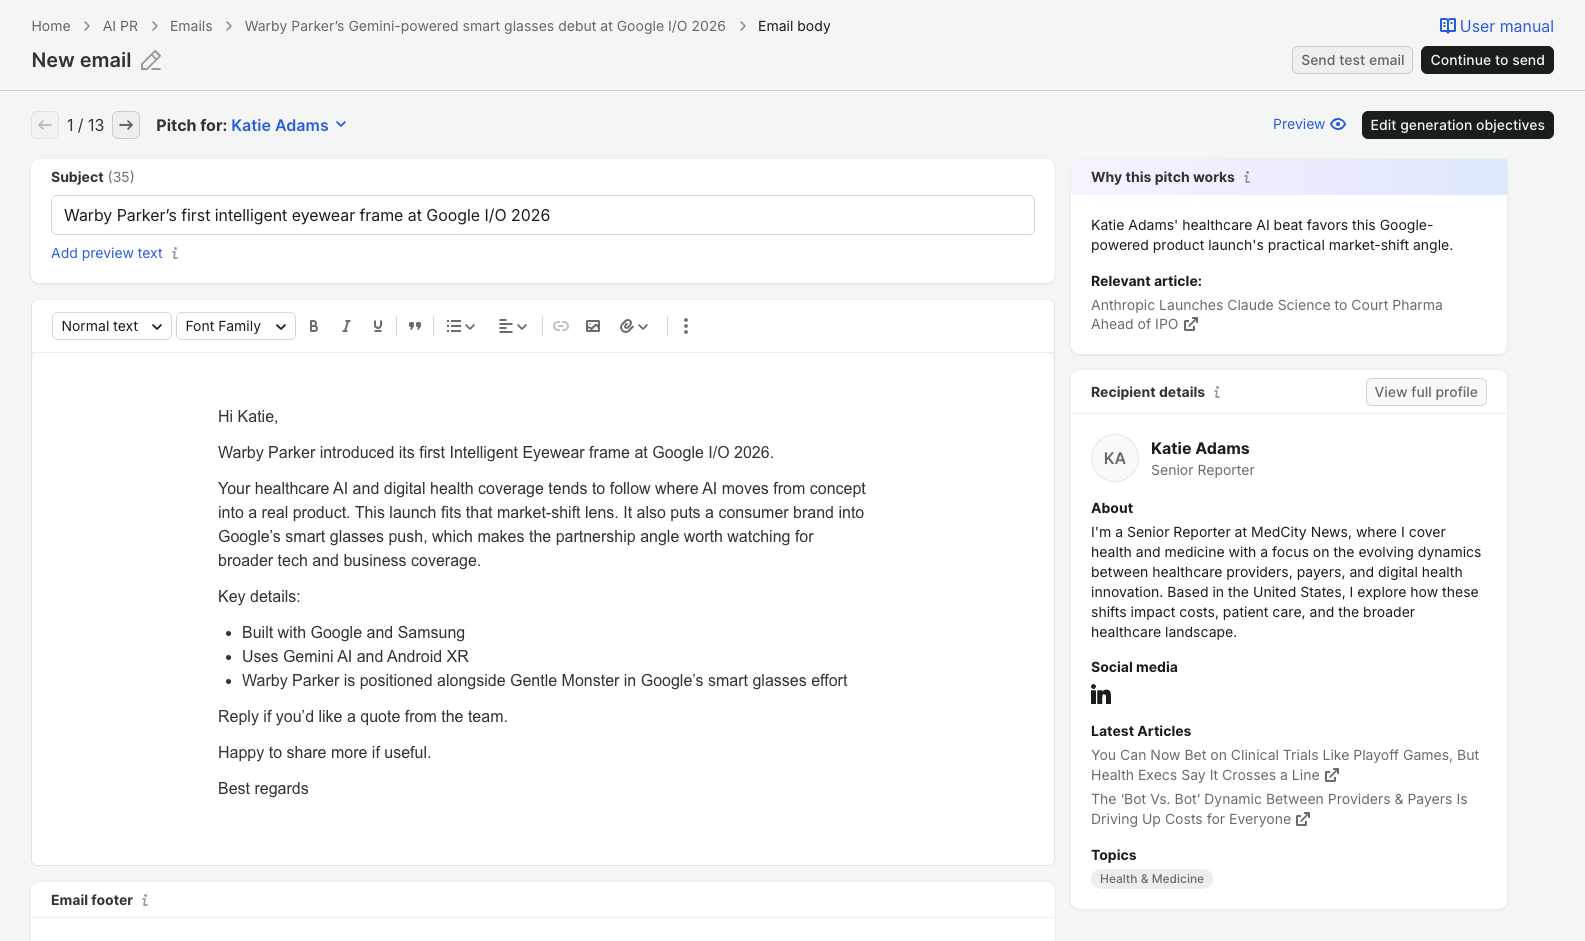The width and height of the screenshot is (1585, 941).
Task: Click the Key details: line in body
Action: [x=259, y=596]
